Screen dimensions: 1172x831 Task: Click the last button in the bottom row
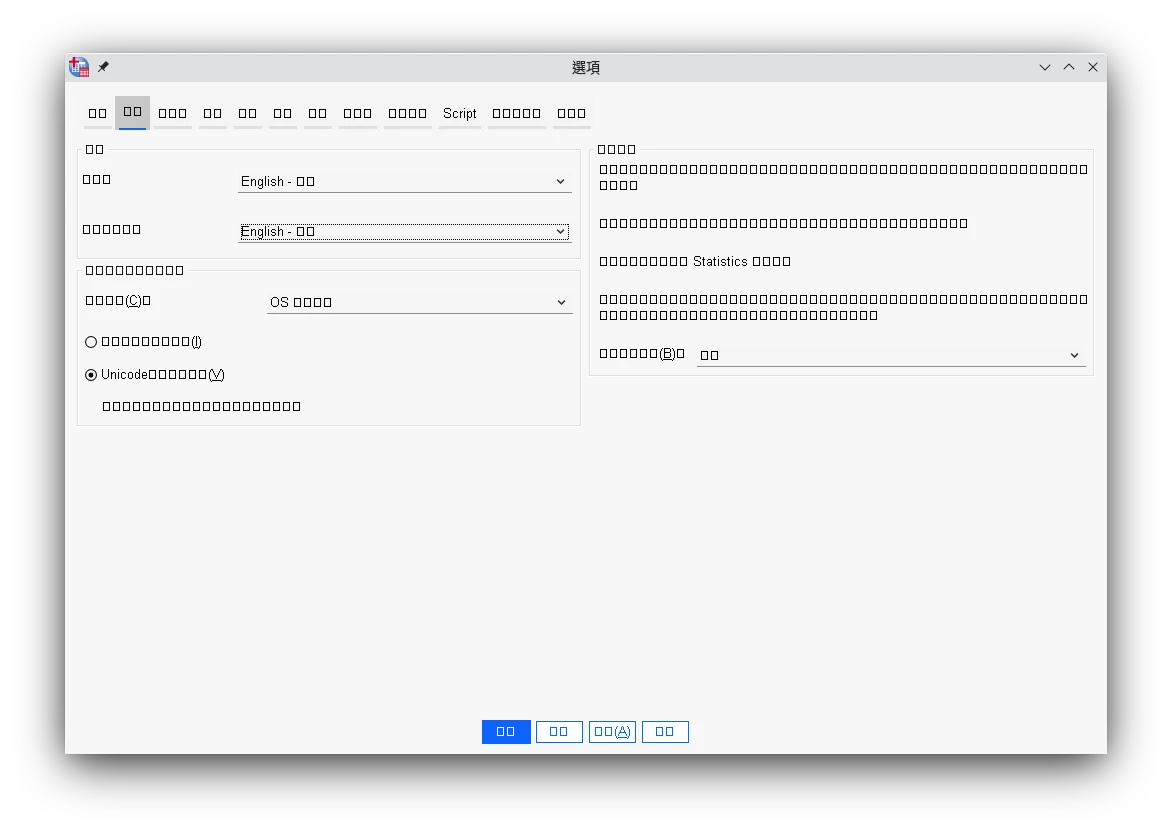point(665,732)
